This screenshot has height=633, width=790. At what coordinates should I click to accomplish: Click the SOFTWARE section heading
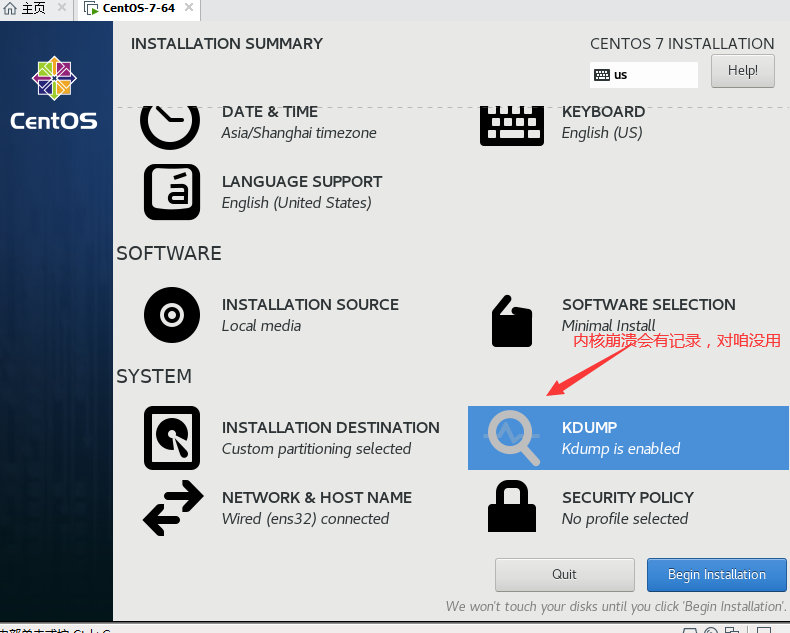pos(169,254)
